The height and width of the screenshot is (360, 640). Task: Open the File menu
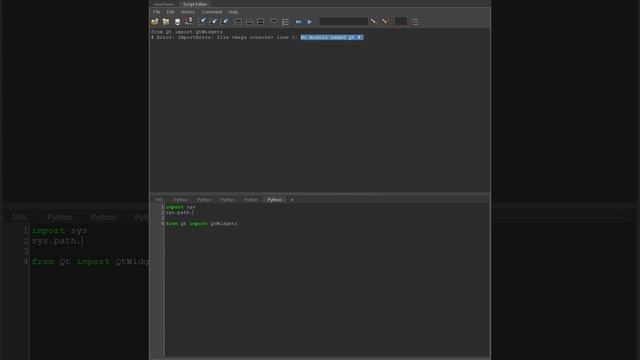pos(156,12)
